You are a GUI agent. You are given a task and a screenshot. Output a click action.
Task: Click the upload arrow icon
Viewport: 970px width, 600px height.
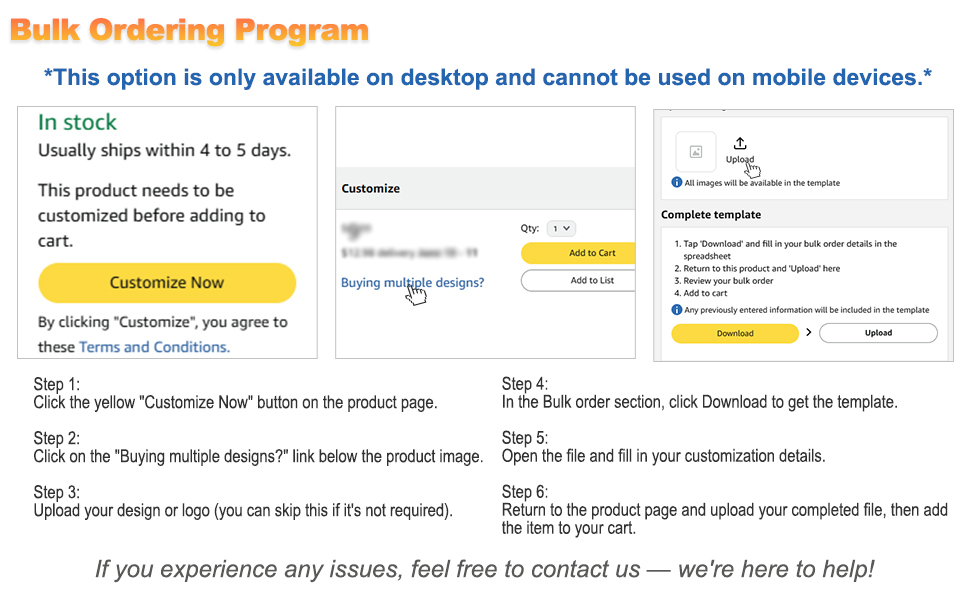(x=740, y=144)
